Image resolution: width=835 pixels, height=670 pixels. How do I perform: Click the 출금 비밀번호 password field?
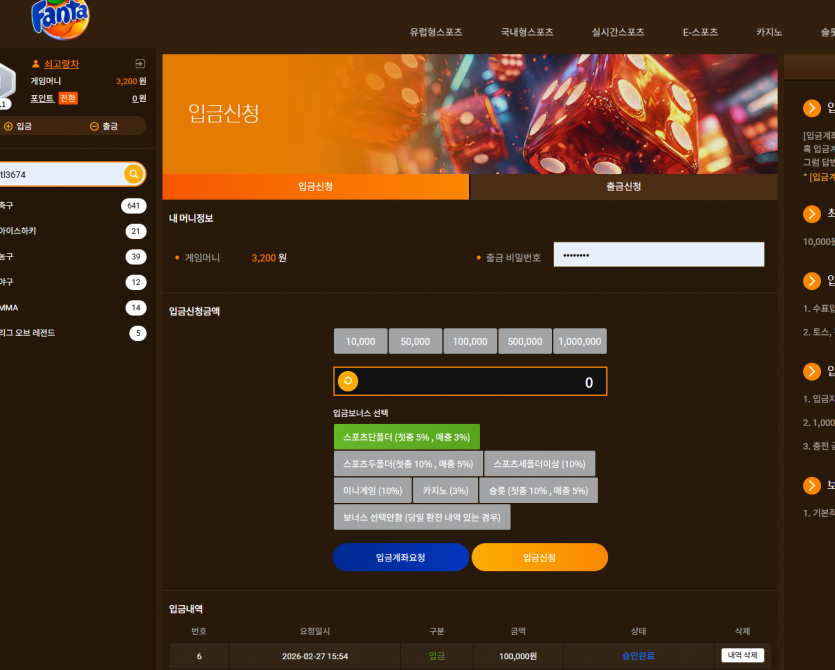click(659, 255)
